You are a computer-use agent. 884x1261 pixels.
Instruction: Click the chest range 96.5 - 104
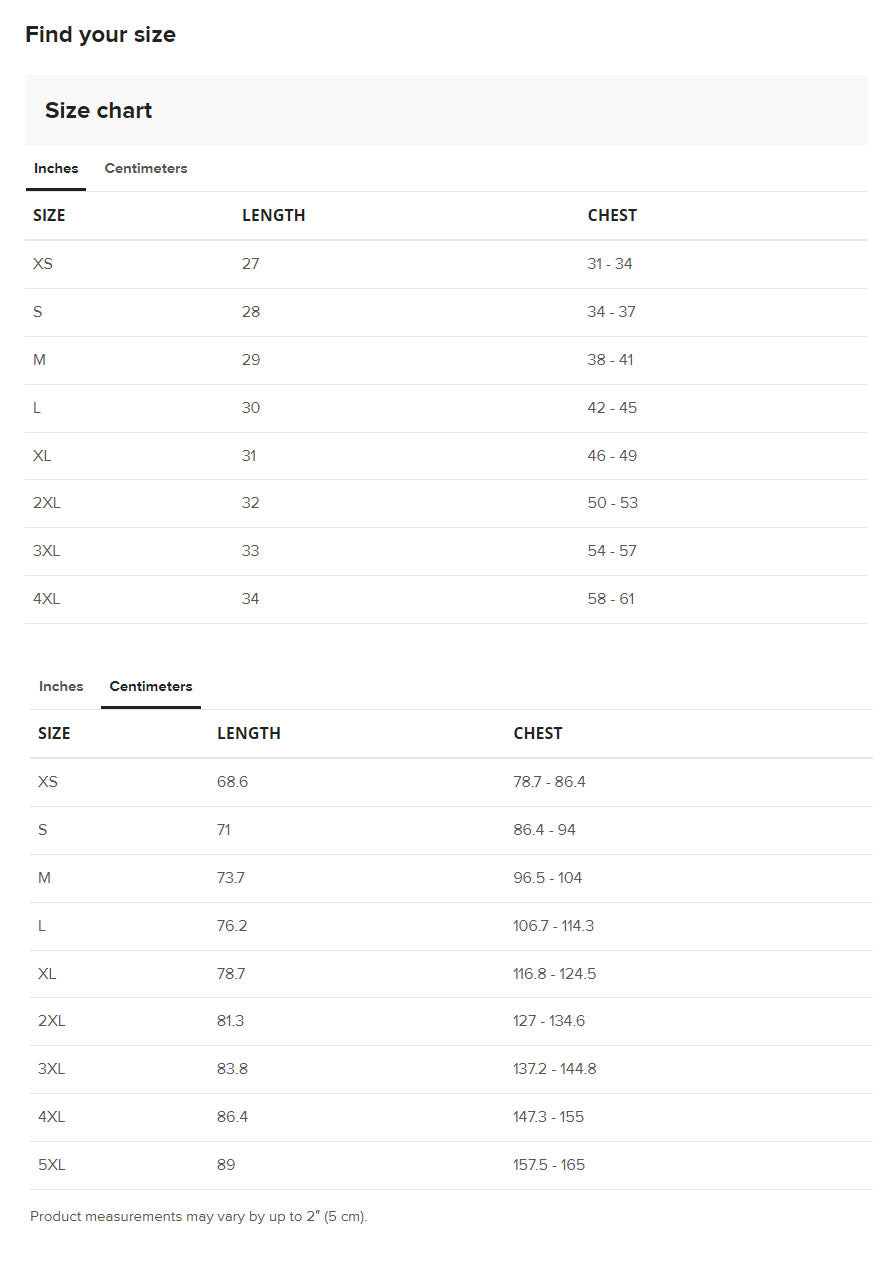548,878
